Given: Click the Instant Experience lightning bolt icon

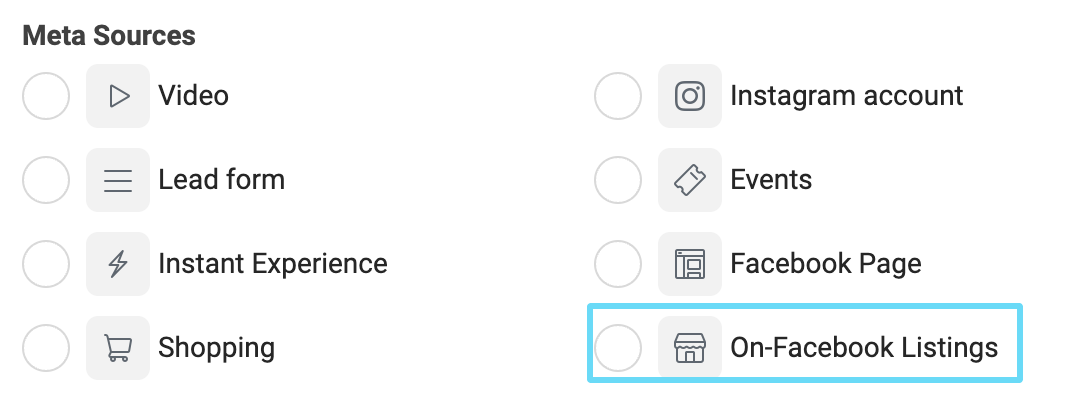Looking at the screenshot, I should click(x=118, y=264).
